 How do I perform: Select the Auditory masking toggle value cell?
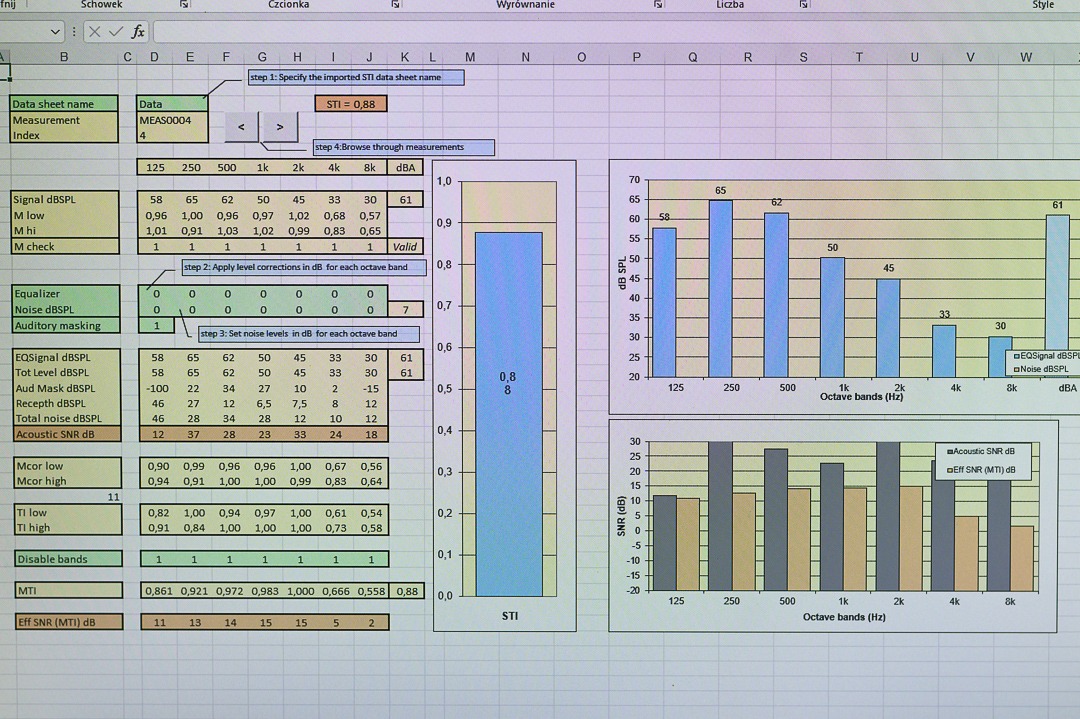[156, 326]
